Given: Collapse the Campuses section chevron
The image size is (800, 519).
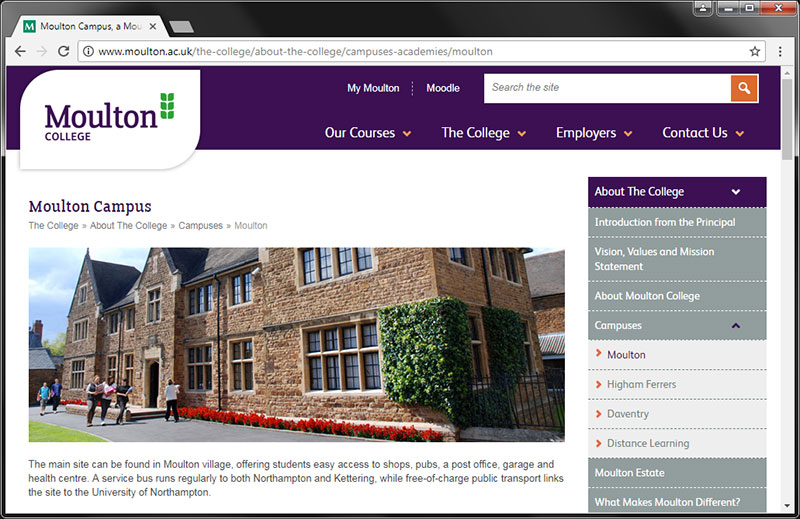Looking at the screenshot, I should pyautogui.click(x=736, y=326).
